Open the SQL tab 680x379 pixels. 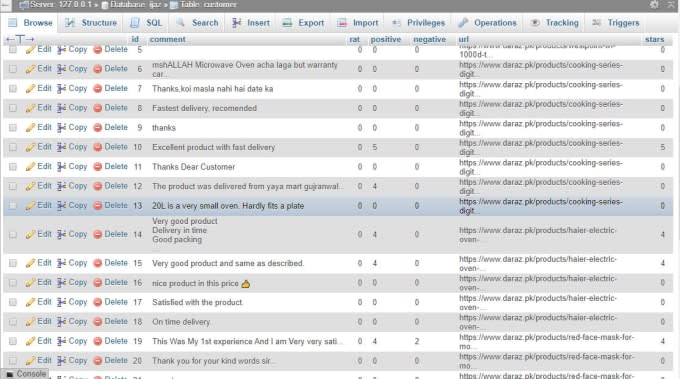pos(146,23)
